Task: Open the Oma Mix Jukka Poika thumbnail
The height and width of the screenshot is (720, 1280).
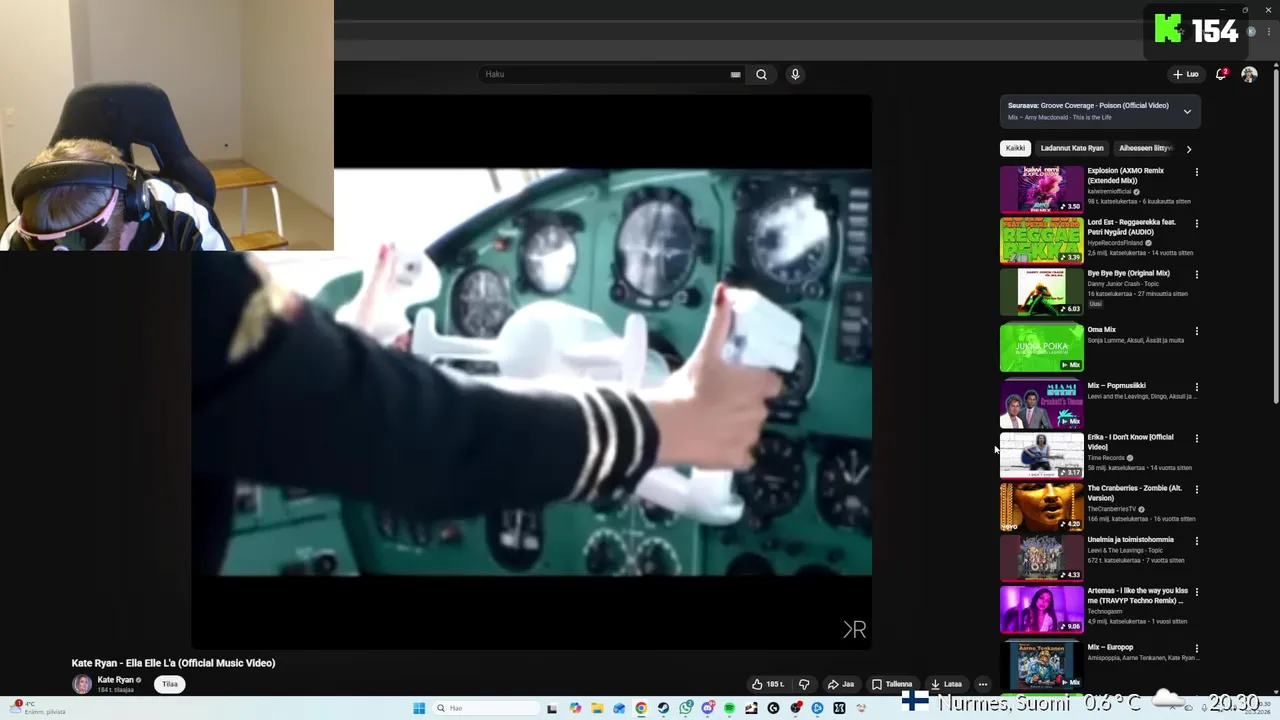Action: (x=1041, y=348)
